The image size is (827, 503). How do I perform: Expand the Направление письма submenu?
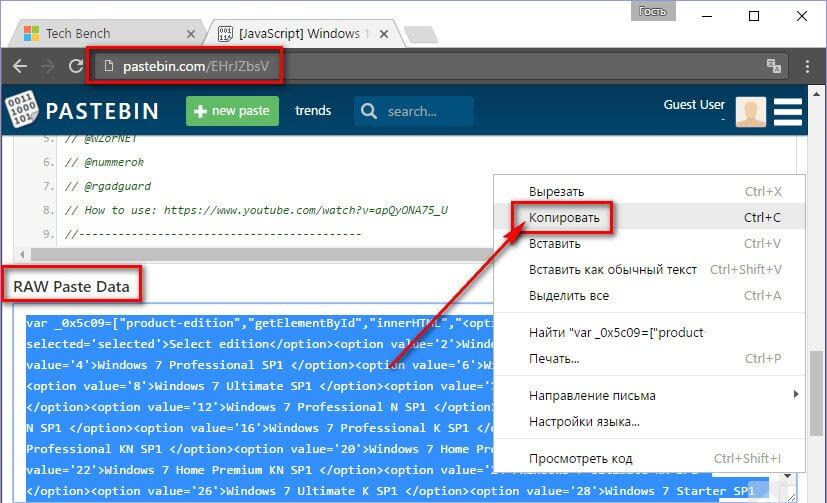click(649, 395)
